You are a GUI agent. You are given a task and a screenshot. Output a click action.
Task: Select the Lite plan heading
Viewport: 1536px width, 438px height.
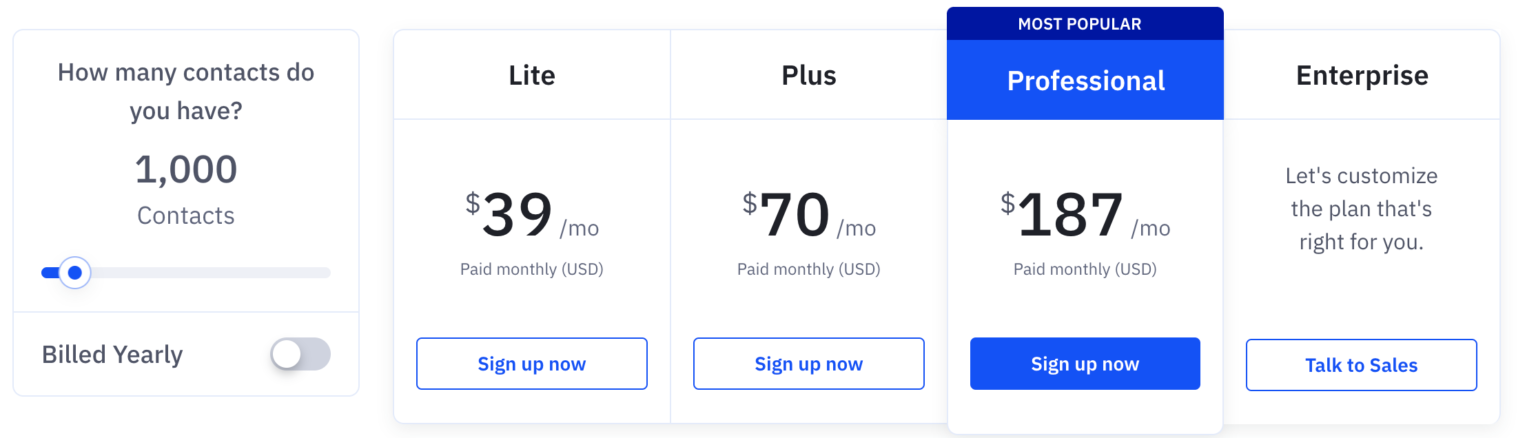coord(531,75)
